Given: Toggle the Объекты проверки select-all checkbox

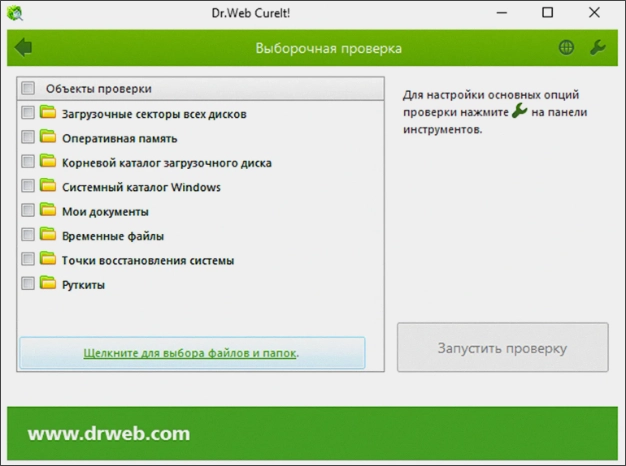Looking at the screenshot, I should pyautogui.click(x=28, y=88).
